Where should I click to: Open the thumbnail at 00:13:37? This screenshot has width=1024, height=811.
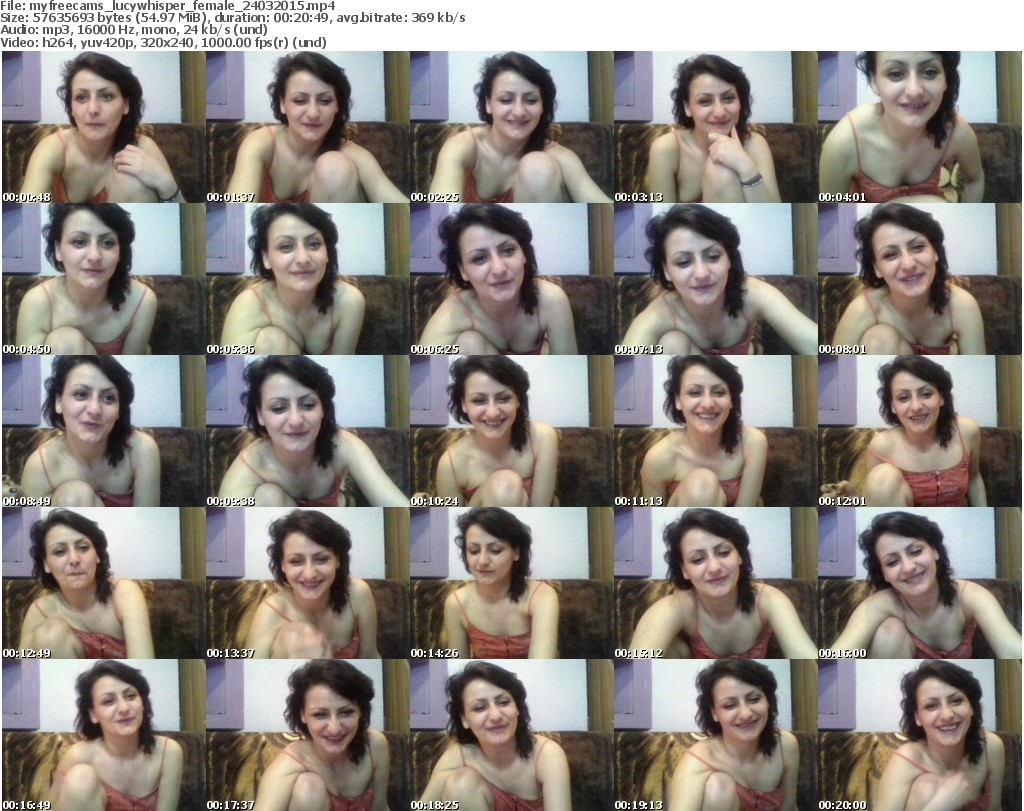click(x=308, y=583)
